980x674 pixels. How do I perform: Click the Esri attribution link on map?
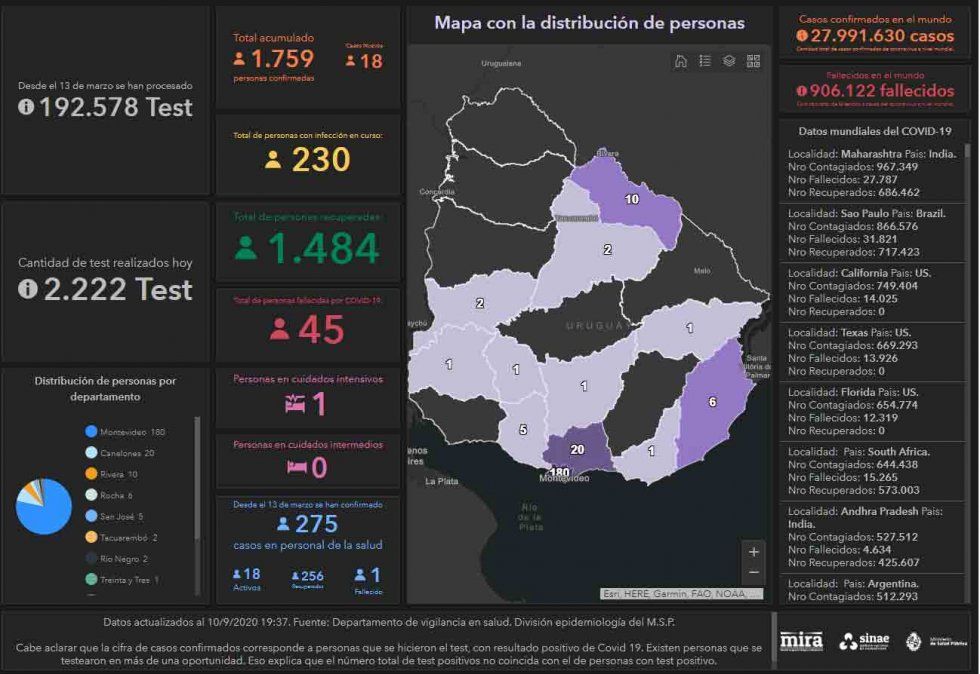681,593
